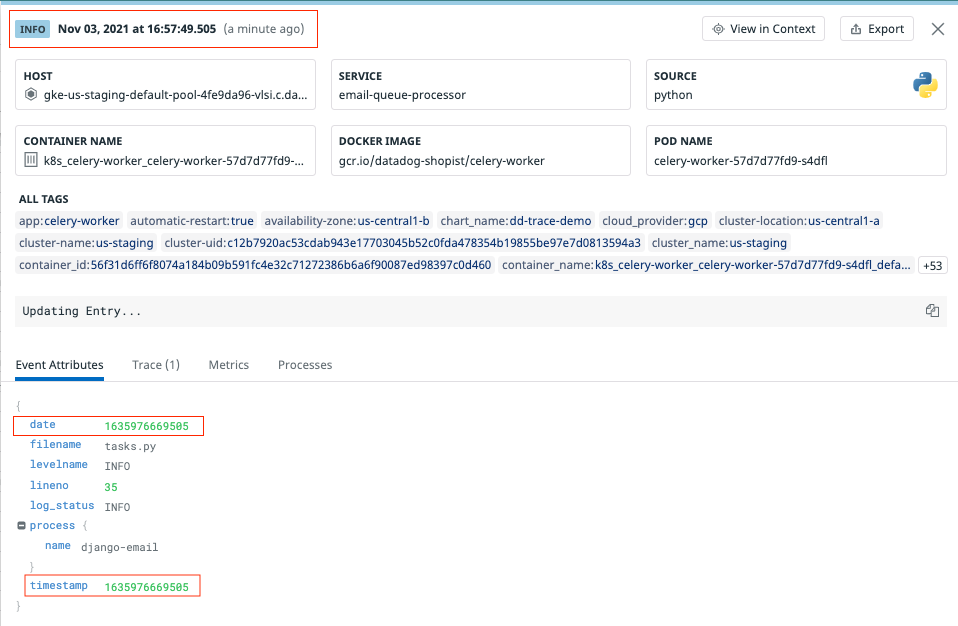Export this log entry
Screen dimensions: 958x626
(x=876, y=29)
